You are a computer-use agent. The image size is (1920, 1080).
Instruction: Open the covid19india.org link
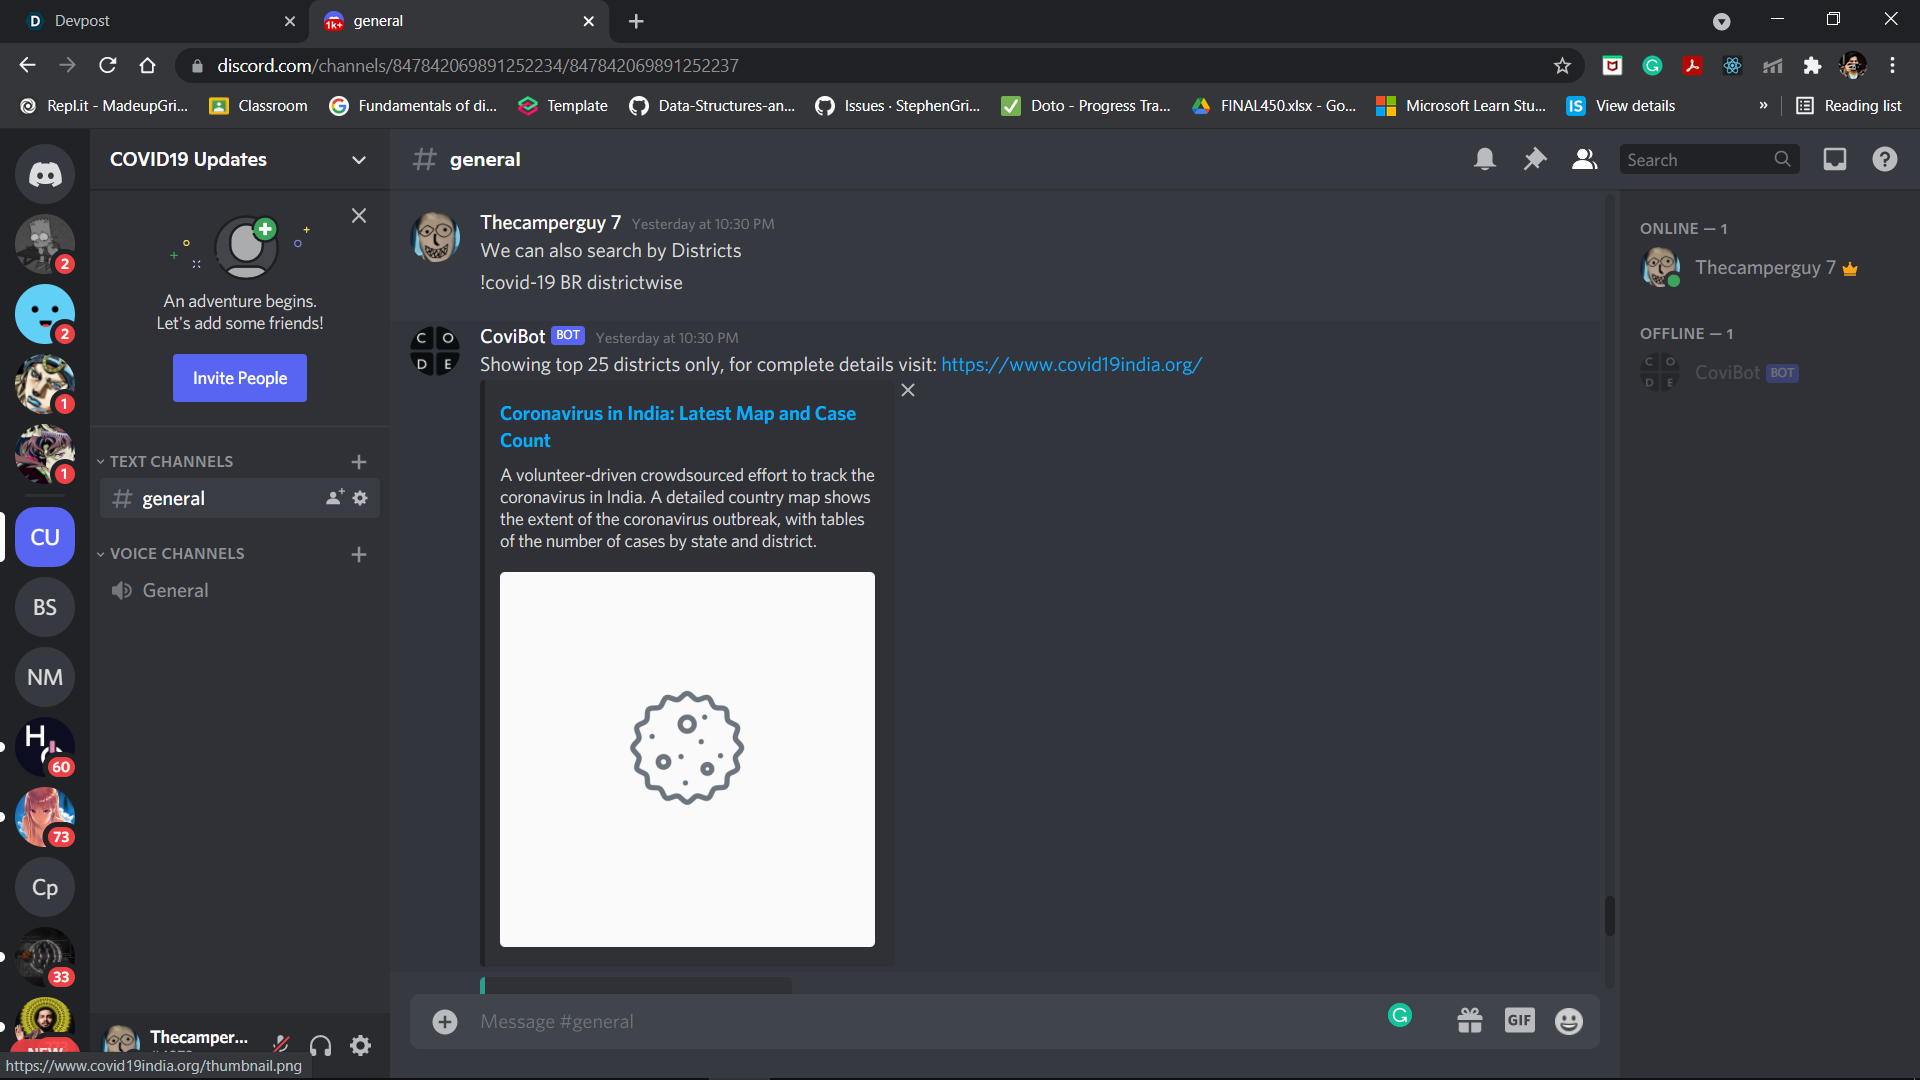[1071, 364]
